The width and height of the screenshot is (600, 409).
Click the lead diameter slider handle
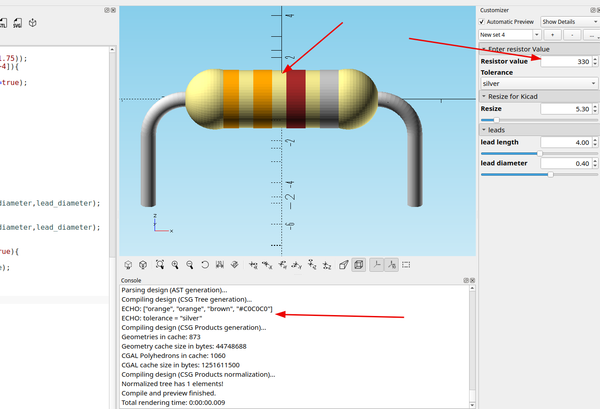coord(550,174)
